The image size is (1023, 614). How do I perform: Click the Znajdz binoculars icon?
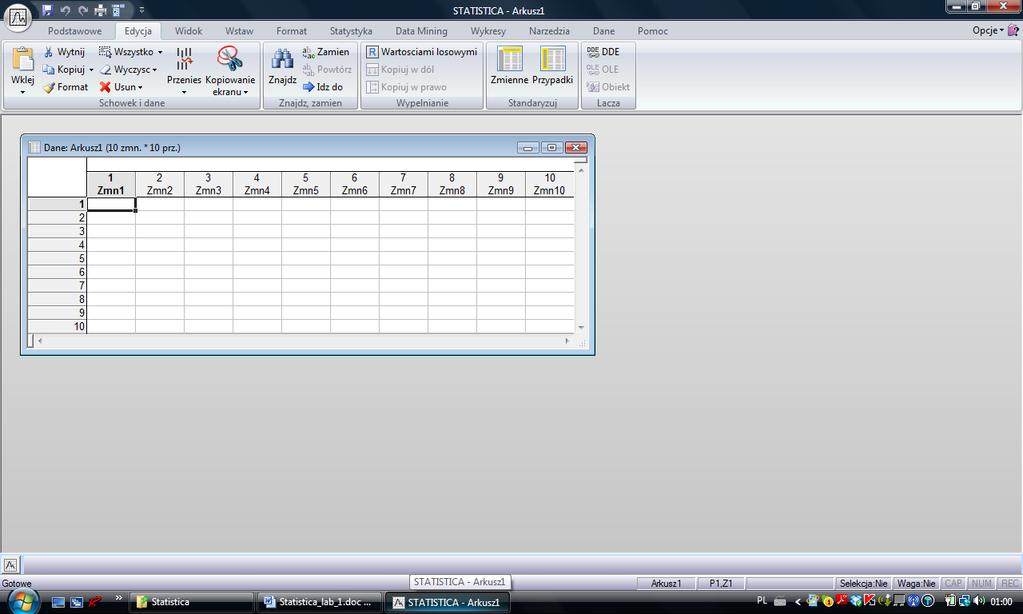point(282,59)
